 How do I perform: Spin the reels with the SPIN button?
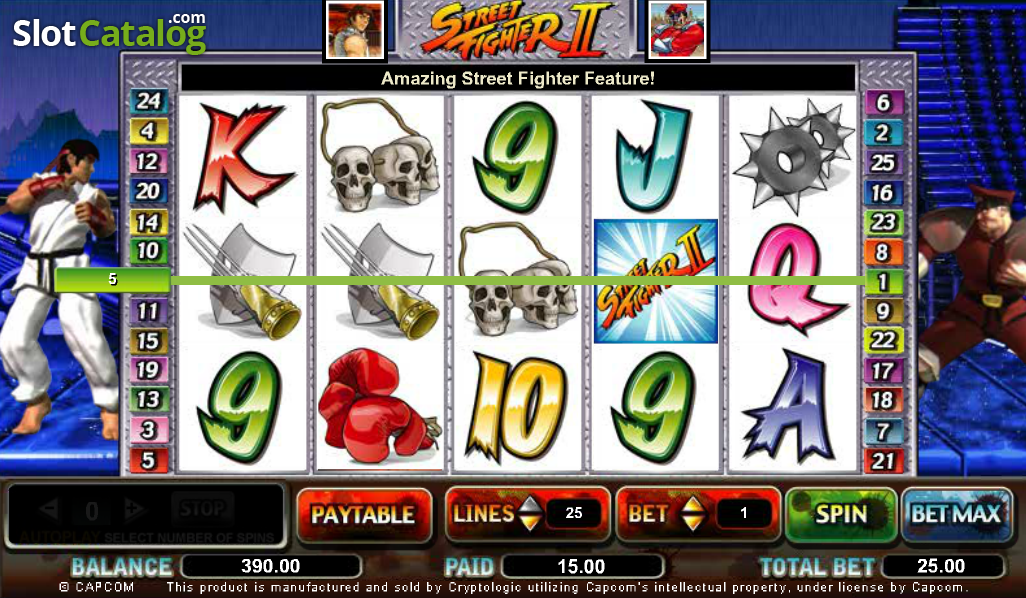coord(840,515)
